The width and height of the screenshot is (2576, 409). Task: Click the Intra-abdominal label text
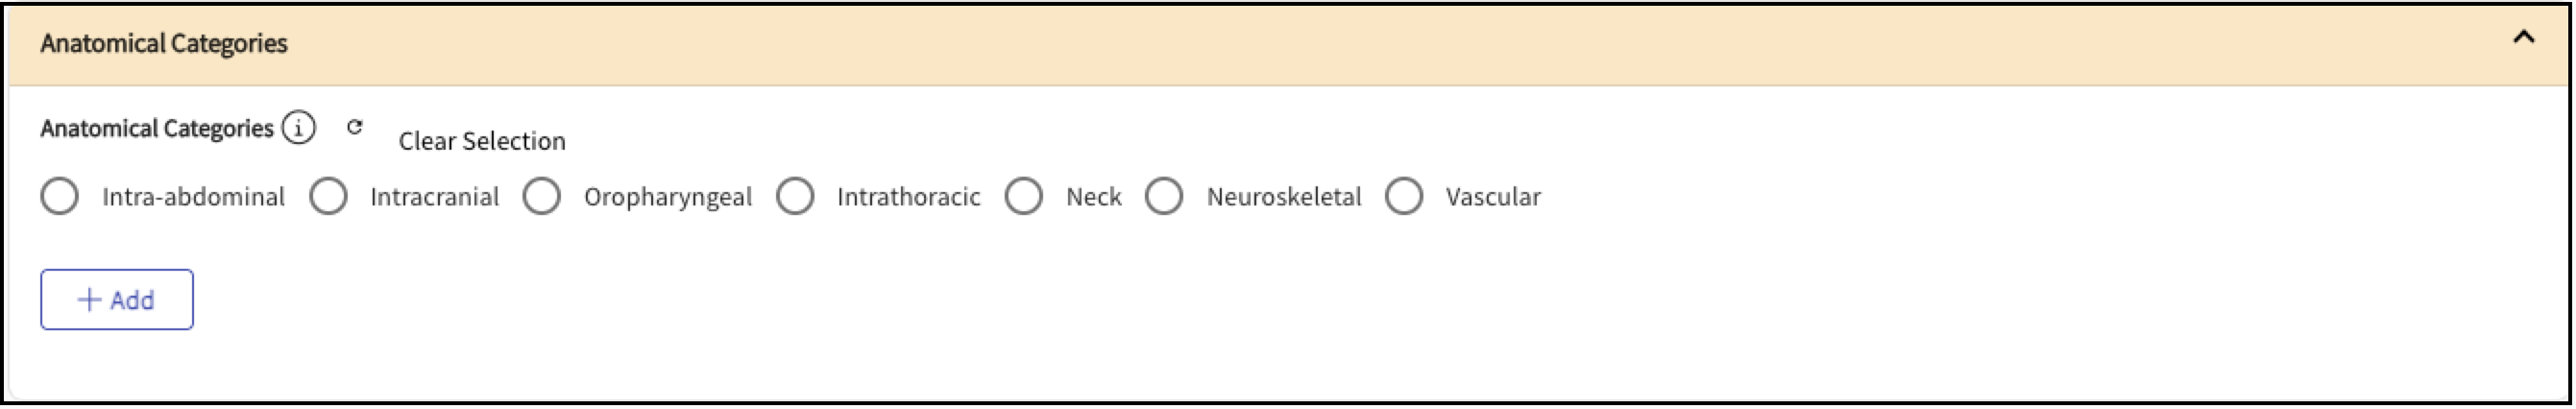click(x=193, y=197)
